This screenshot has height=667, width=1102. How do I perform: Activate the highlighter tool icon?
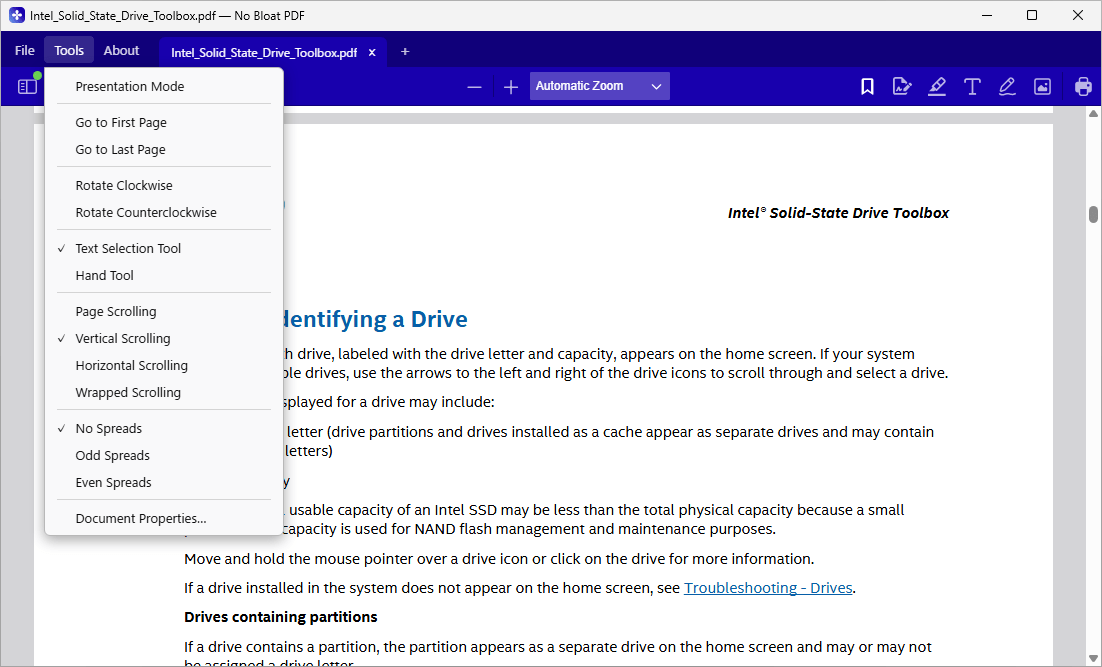(937, 86)
